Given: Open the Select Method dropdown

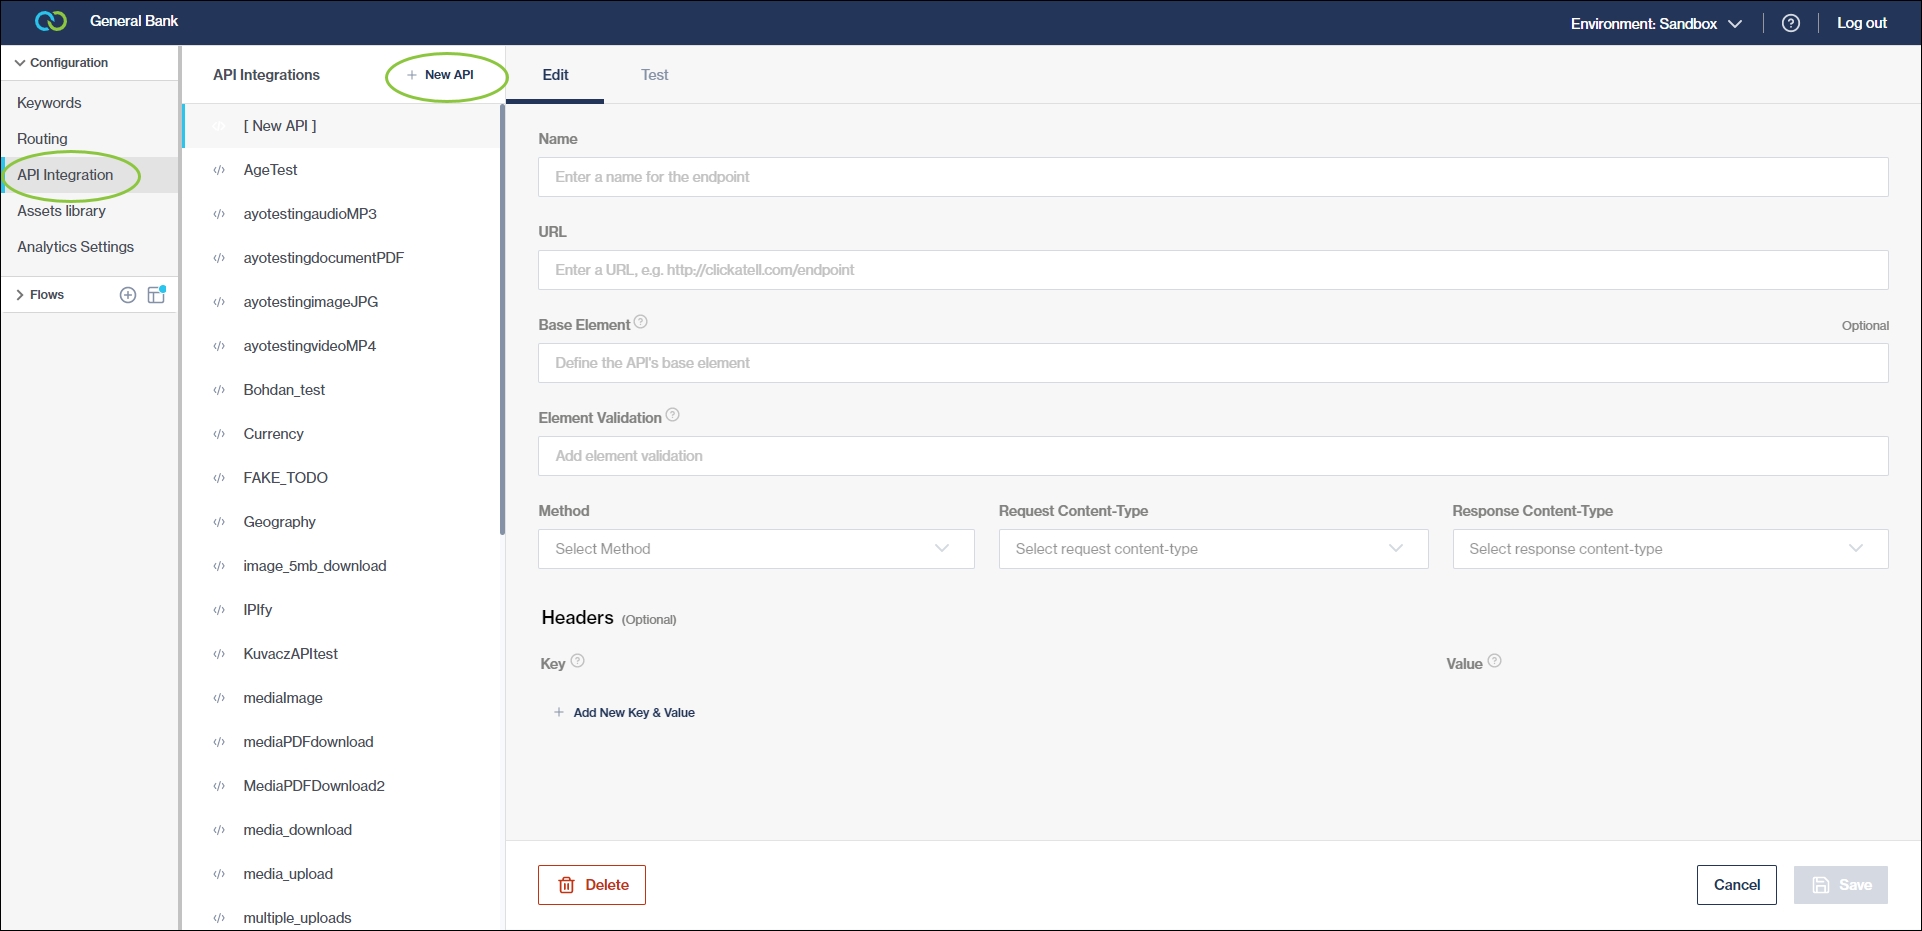Looking at the screenshot, I should click(755, 549).
